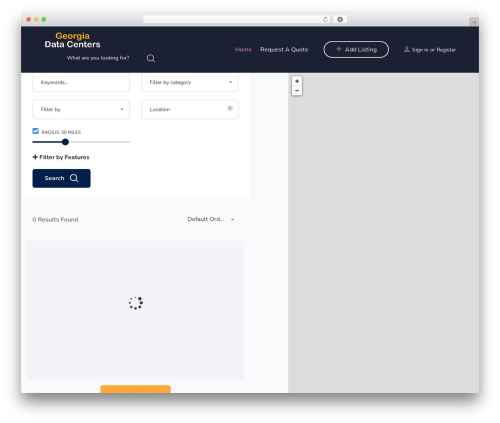Click the green maximize window button
The width and height of the screenshot is (500, 423).
(44, 19)
